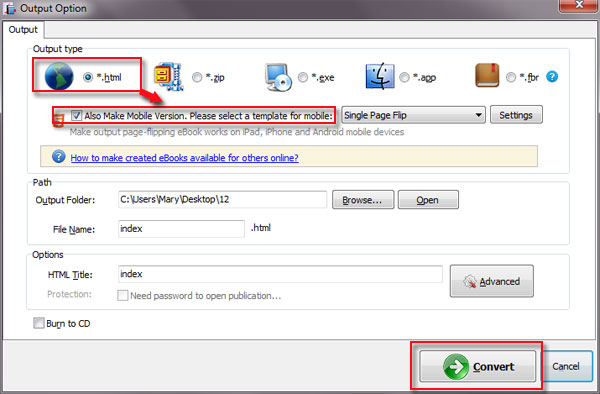
Task: Click the Output Folder path field
Action: (222, 199)
